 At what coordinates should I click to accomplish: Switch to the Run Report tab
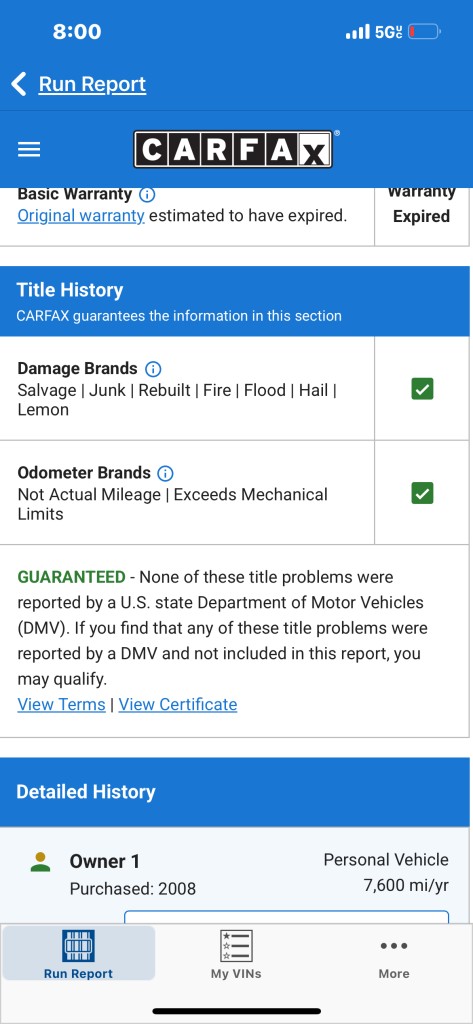[x=78, y=953]
